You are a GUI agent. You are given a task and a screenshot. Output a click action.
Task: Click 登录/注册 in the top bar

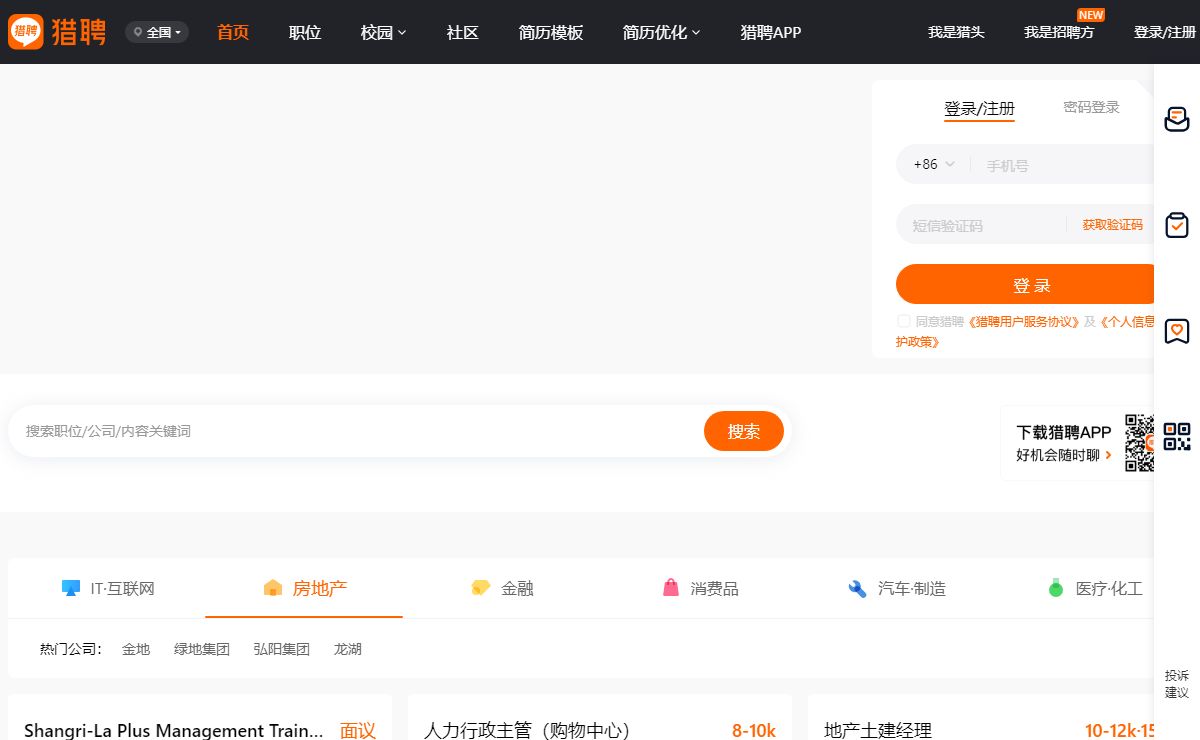coord(1165,32)
